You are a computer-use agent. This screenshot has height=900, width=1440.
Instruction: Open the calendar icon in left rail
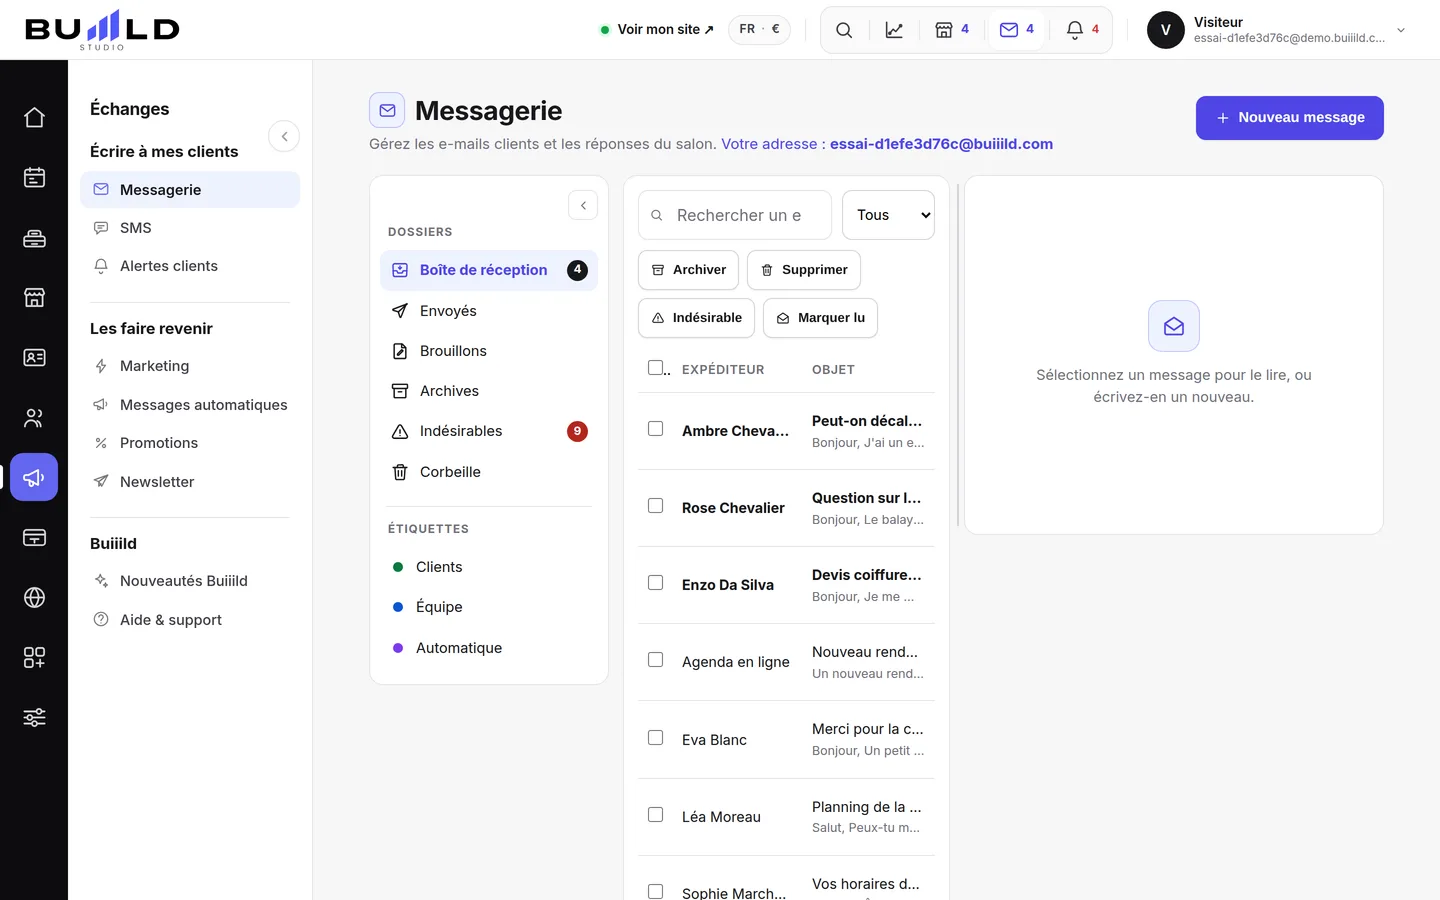pos(34,178)
